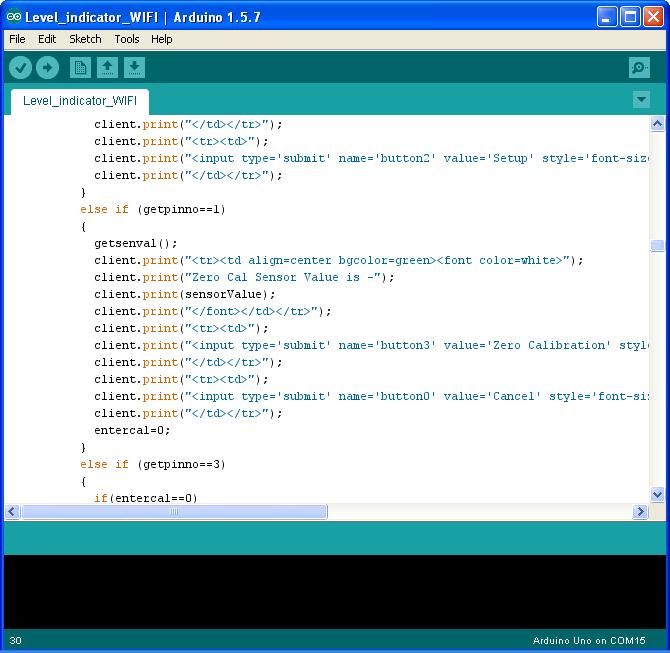670x653 pixels.
Task: Create a new sketch with New icon
Action: 80,68
